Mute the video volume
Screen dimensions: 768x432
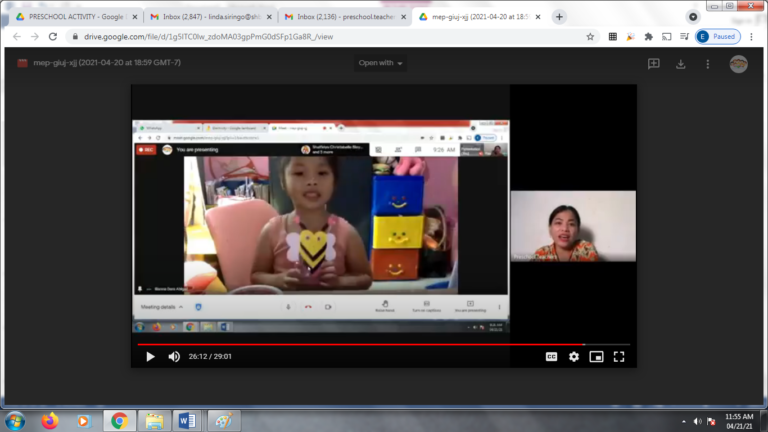174,356
